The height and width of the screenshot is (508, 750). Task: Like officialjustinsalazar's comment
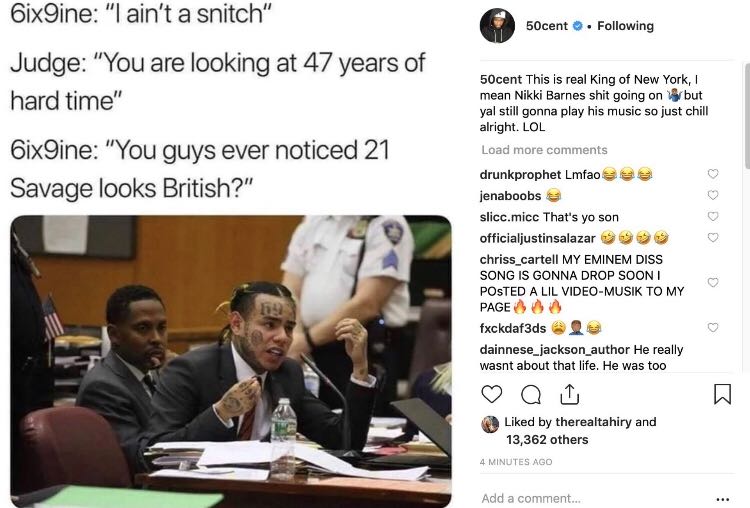pyautogui.click(x=713, y=238)
